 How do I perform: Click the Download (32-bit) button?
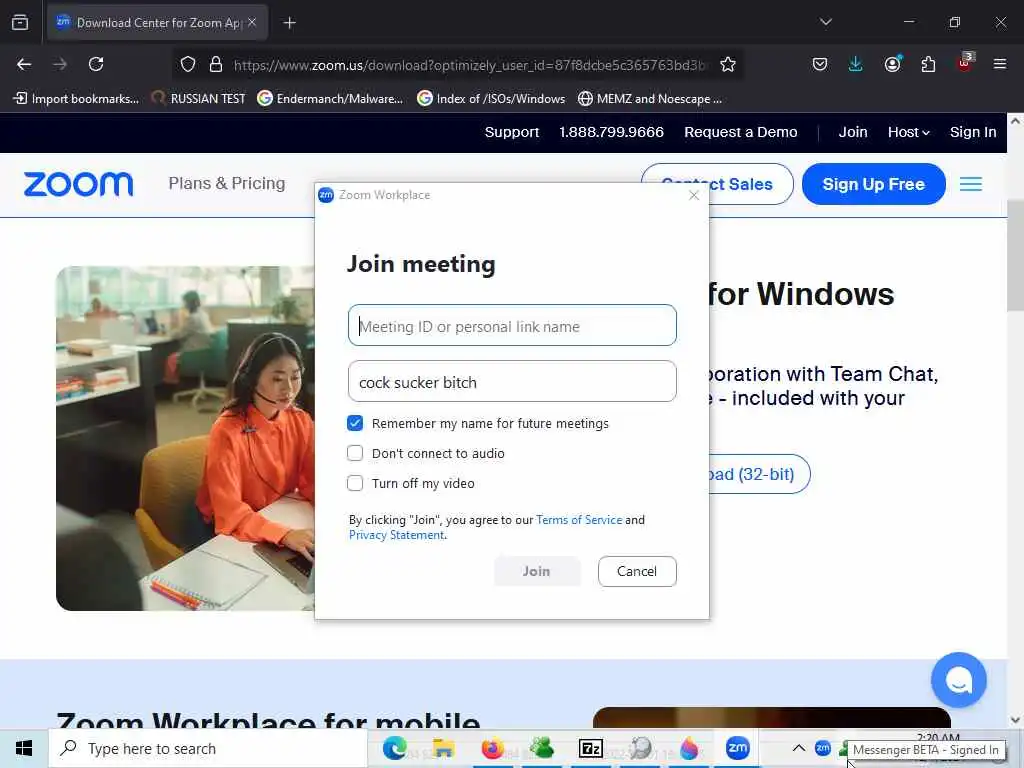758,474
